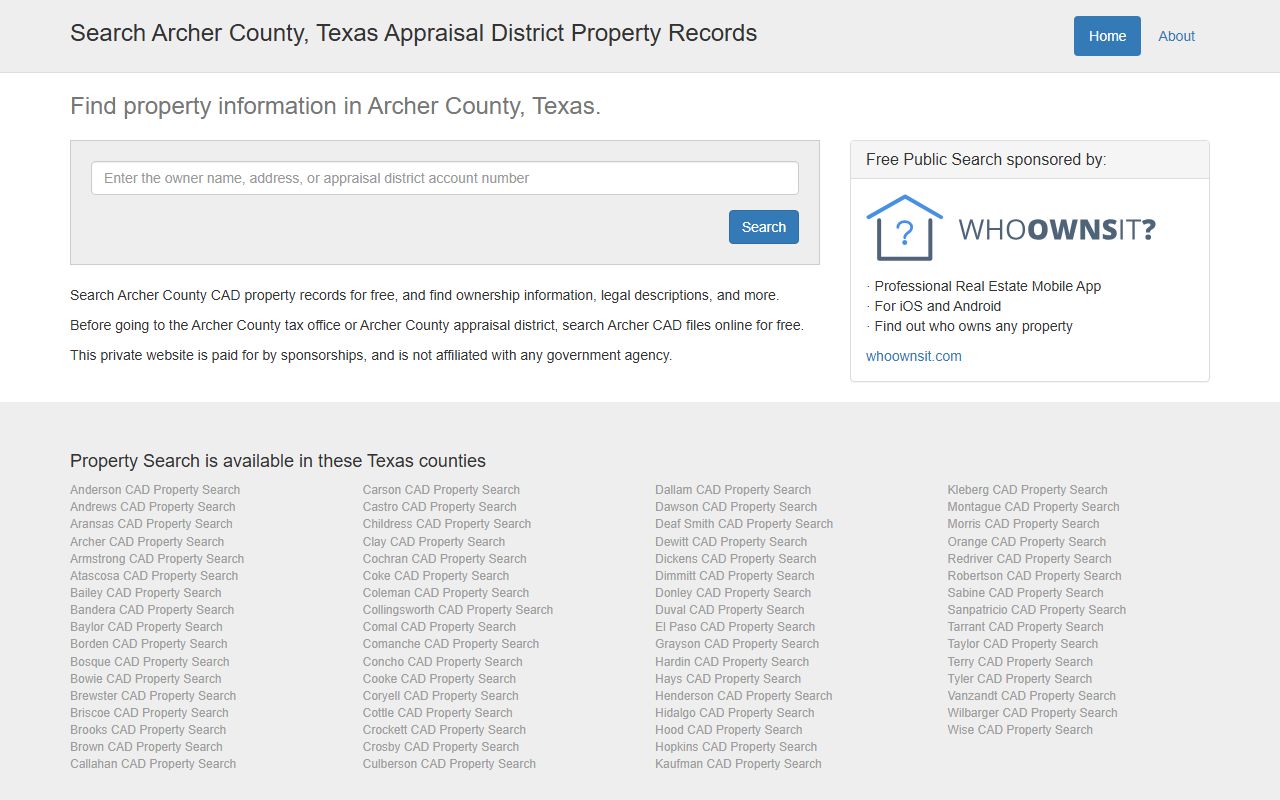Open Armstrong CAD Property Search
The width and height of the screenshot is (1280, 800).
coord(157,559)
